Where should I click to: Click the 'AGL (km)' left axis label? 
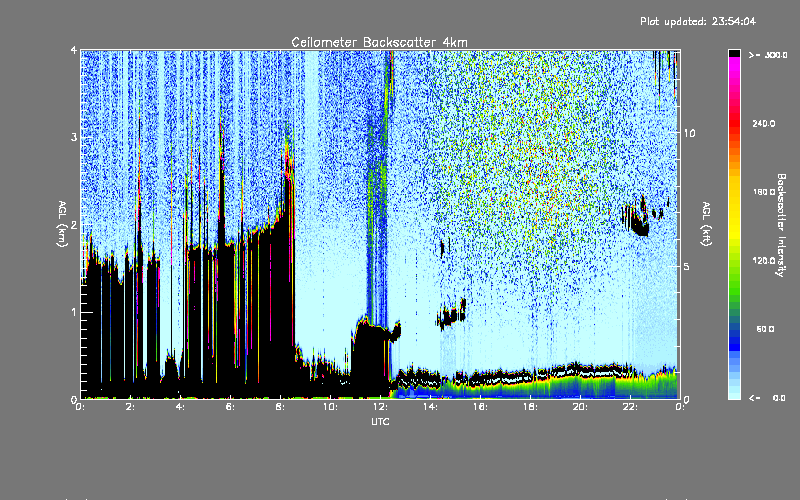point(62,224)
